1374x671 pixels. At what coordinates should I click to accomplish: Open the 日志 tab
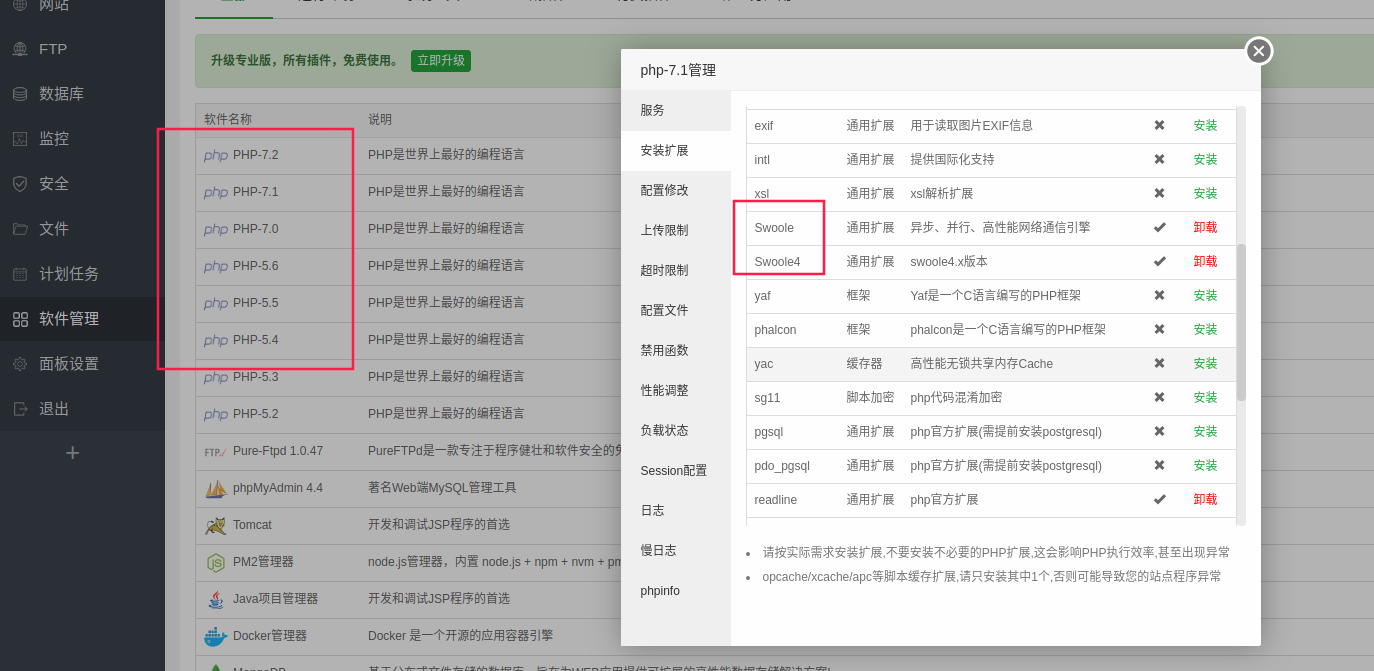point(676,510)
